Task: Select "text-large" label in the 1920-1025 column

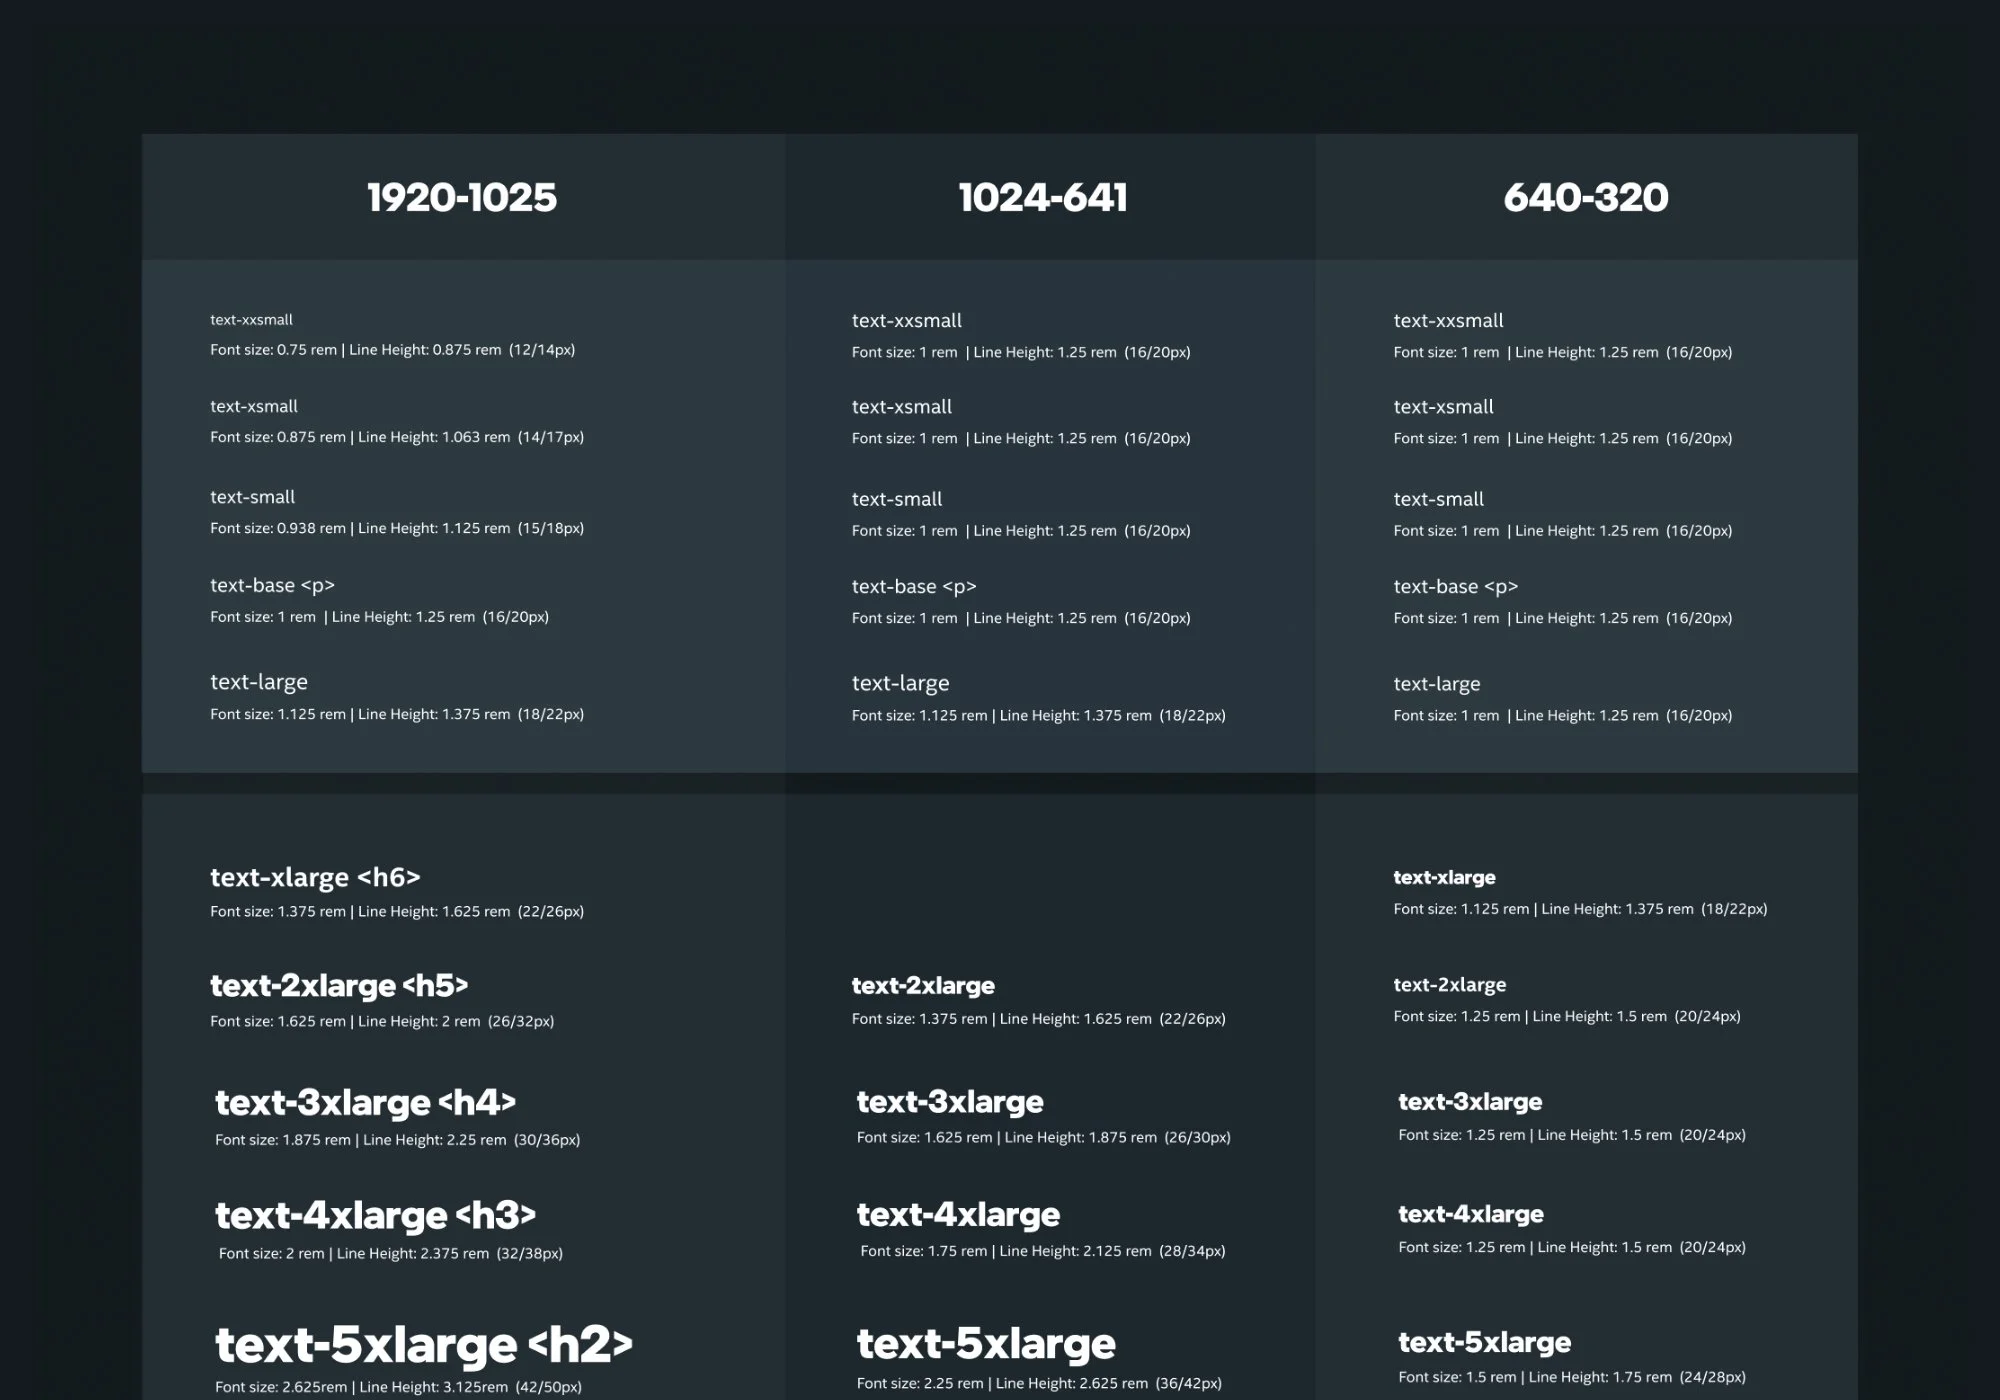Action: pyautogui.click(x=259, y=683)
